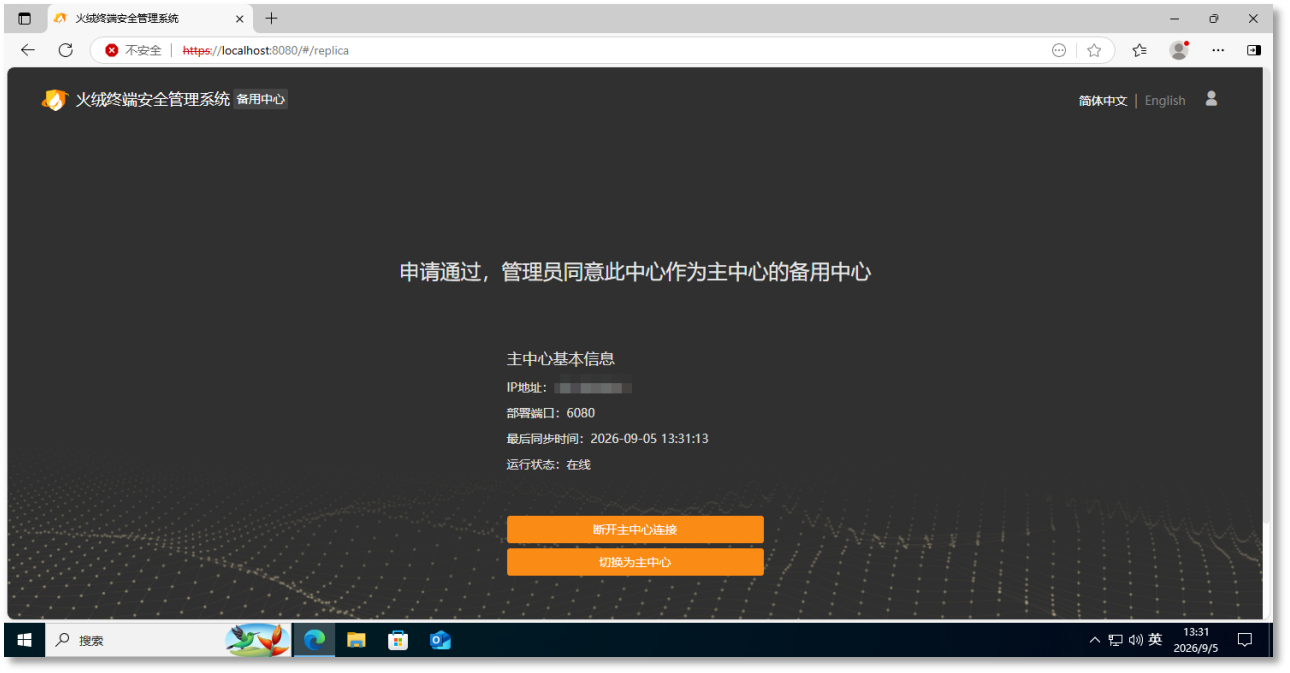Screen dimensions: 1290x673
Task: Open the favorites list icon
Action: tap(1139, 50)
